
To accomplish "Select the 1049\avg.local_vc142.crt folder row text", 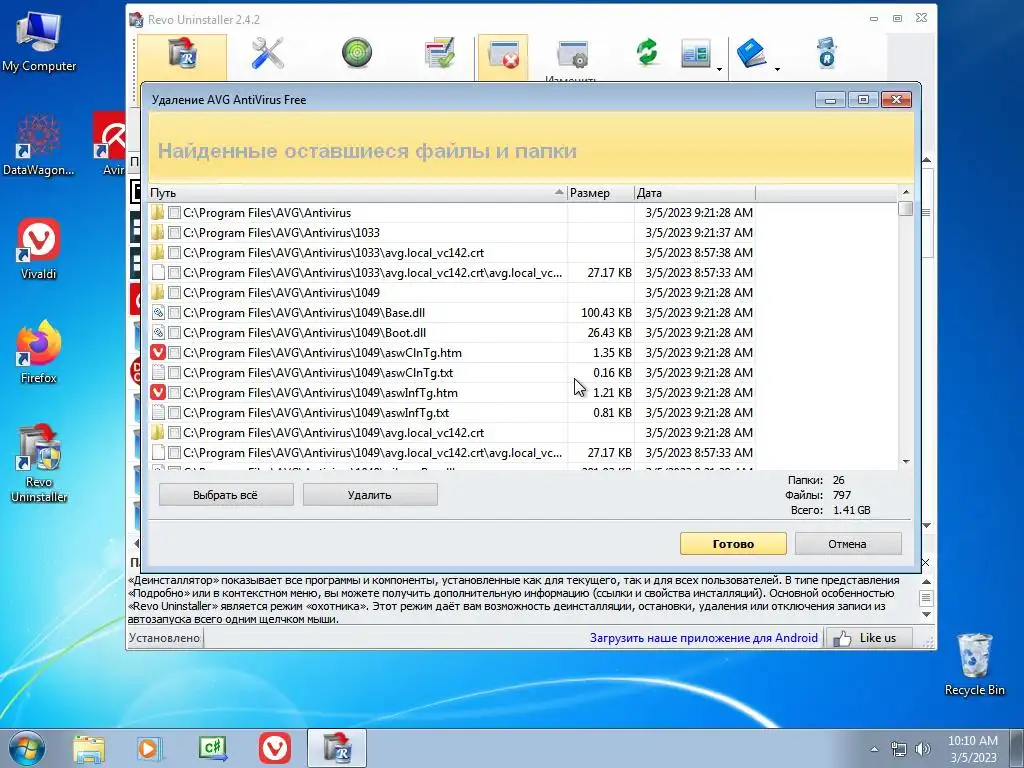I will click(x=334, y=433).
